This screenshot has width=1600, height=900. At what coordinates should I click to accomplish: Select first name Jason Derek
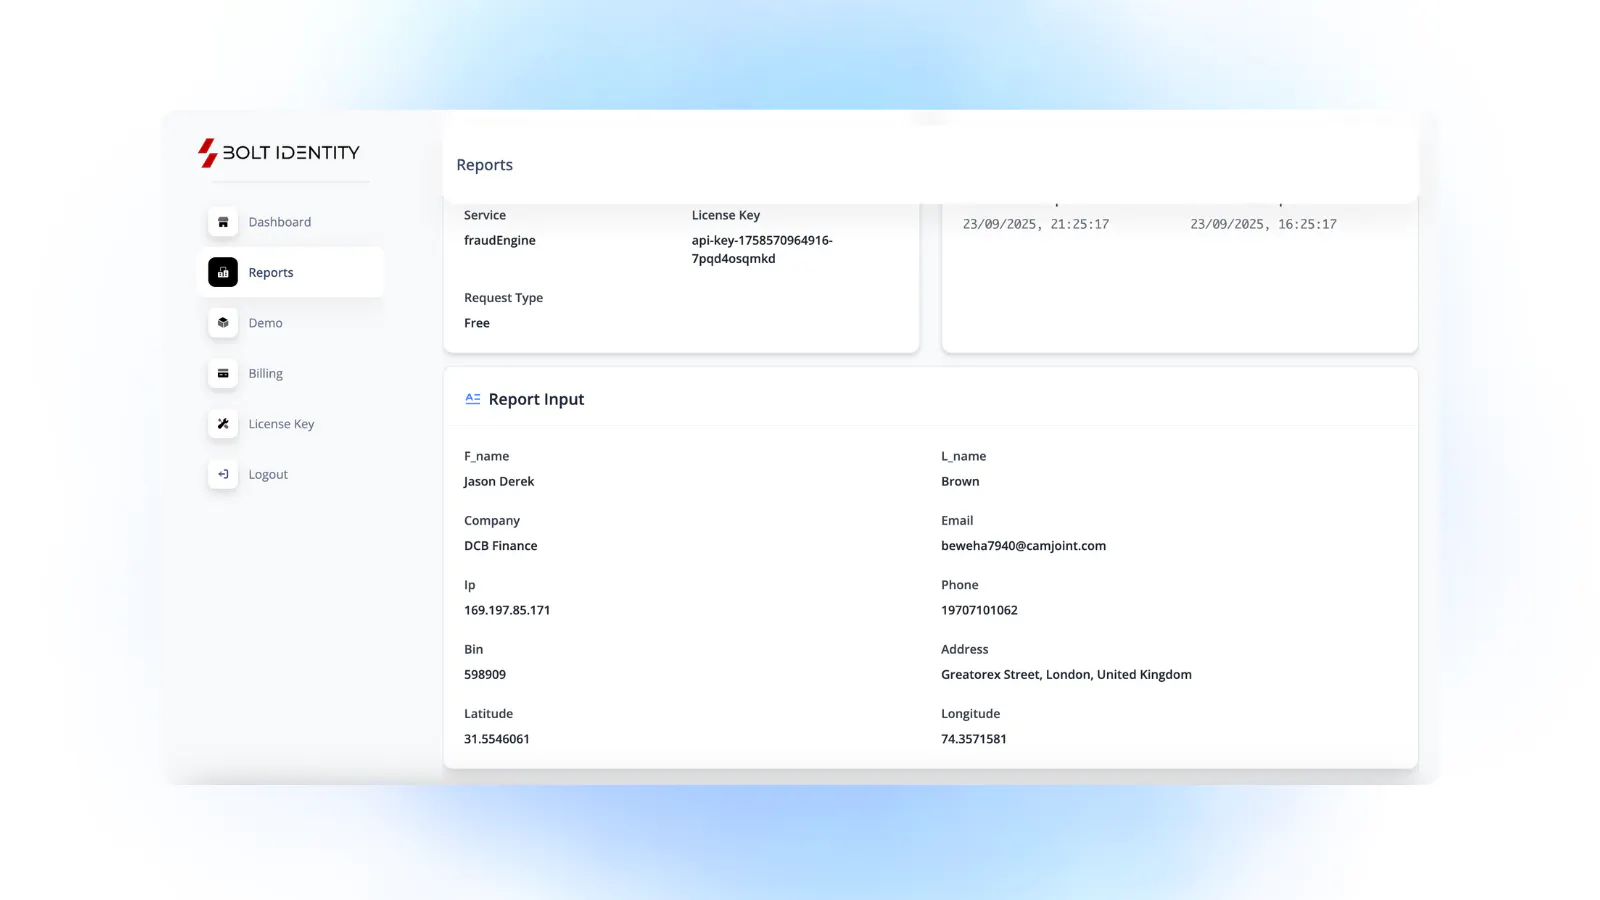click(x=499, y=481)
